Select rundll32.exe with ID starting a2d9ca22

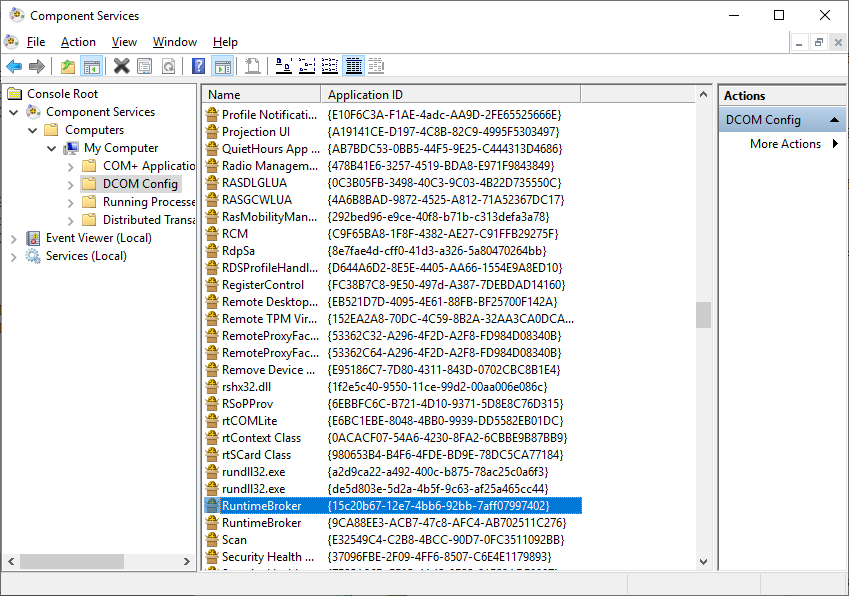(x=393, y=471)
